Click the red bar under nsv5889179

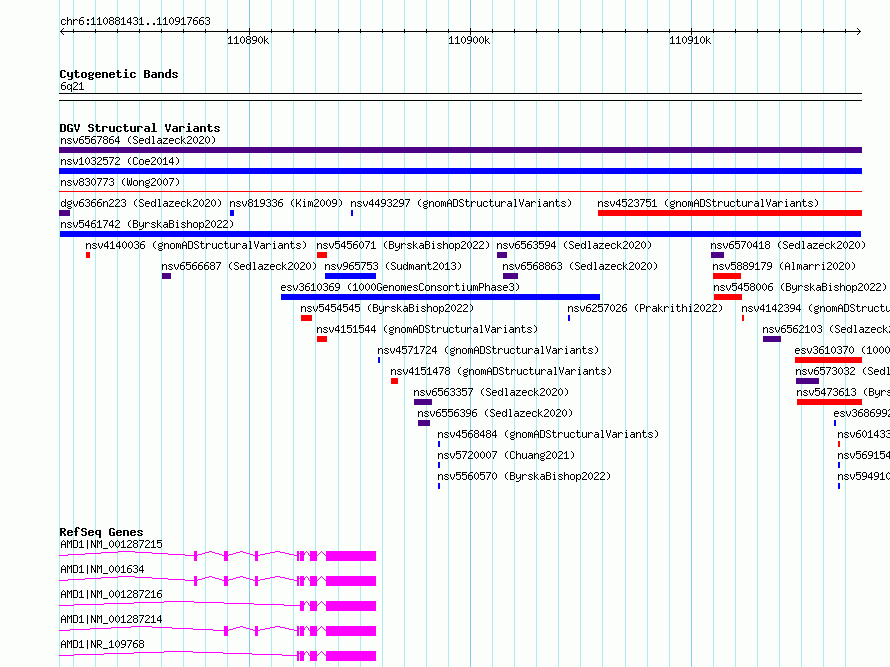click(727, 276)
